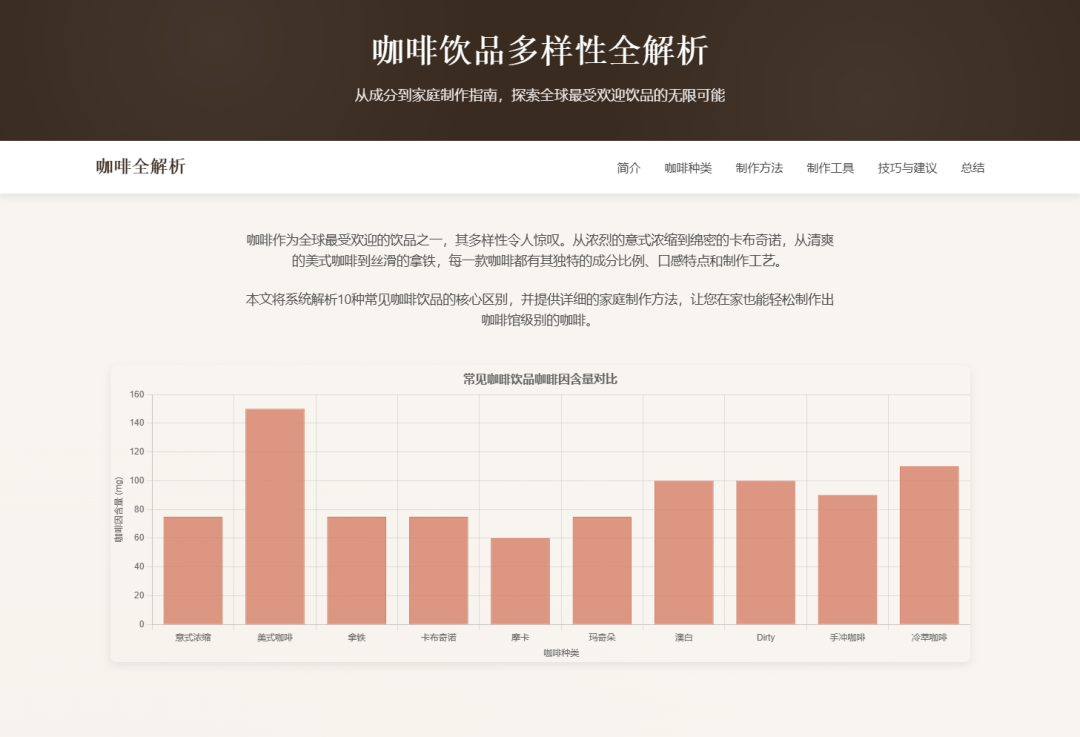This screenshot has height=737, width=1080.
Task: Open the 简介 navigation link
Action: pyautogui.click(x=628, y=168)
